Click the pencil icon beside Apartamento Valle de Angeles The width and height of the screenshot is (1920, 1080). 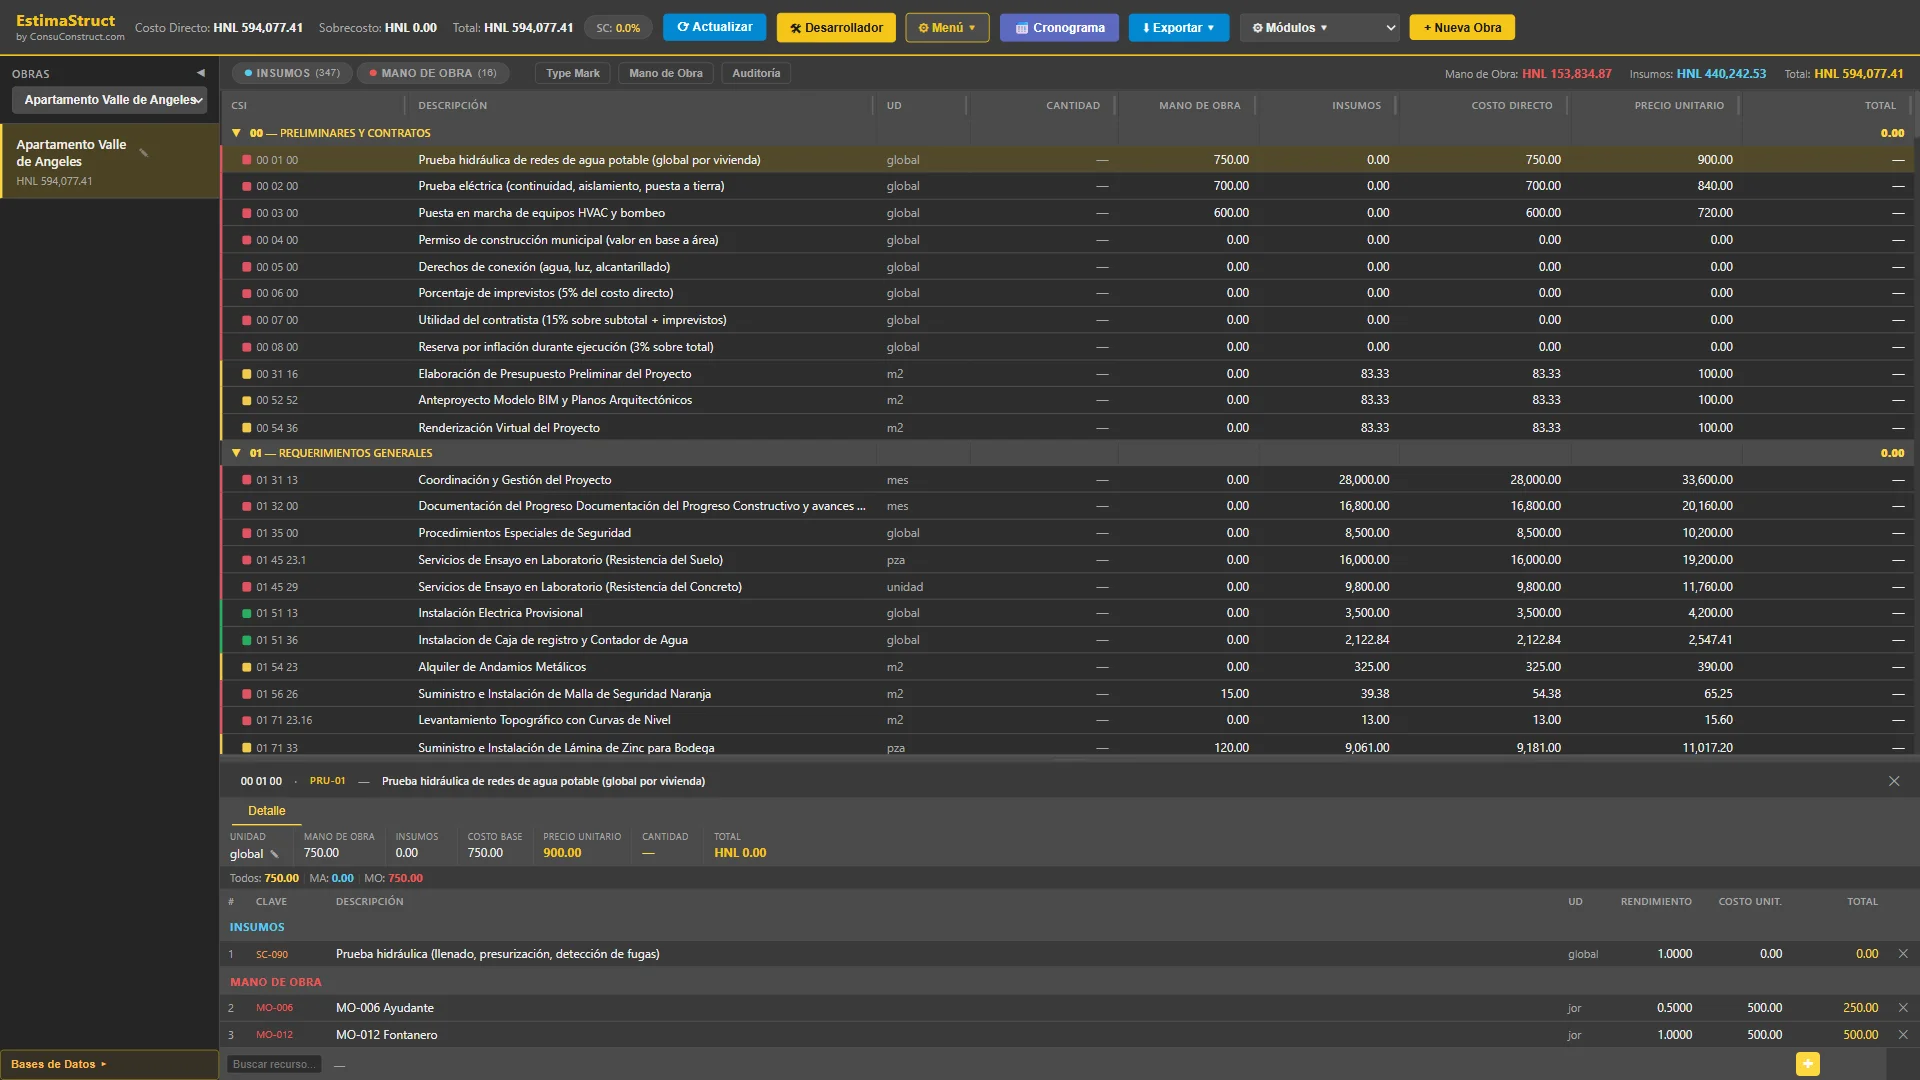144,153
